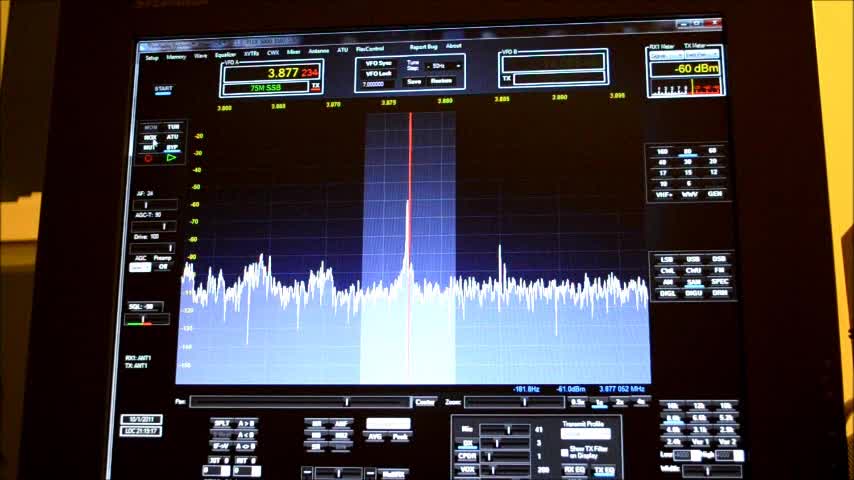This screenshot has height=480, width=854.
Task: Open the Antenna menu
Action: coord(319,51)
